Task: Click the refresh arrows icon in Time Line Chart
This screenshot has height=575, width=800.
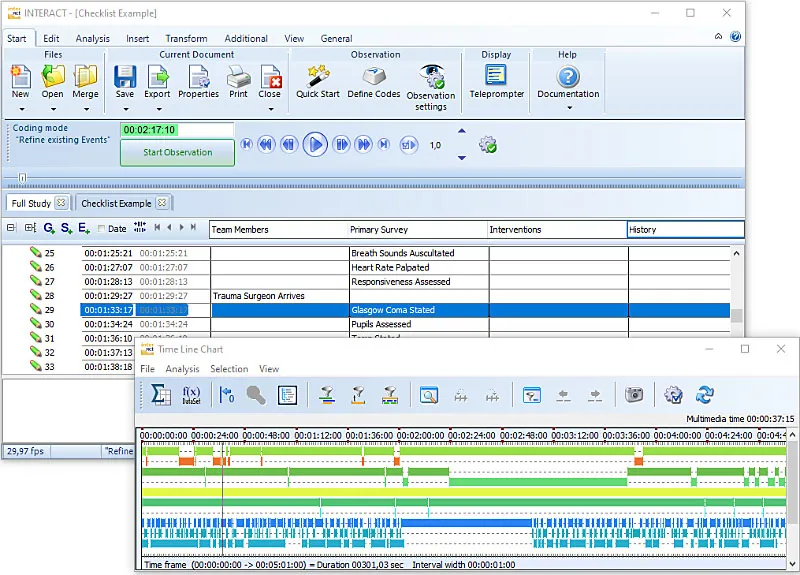Action: coord(705,394)
